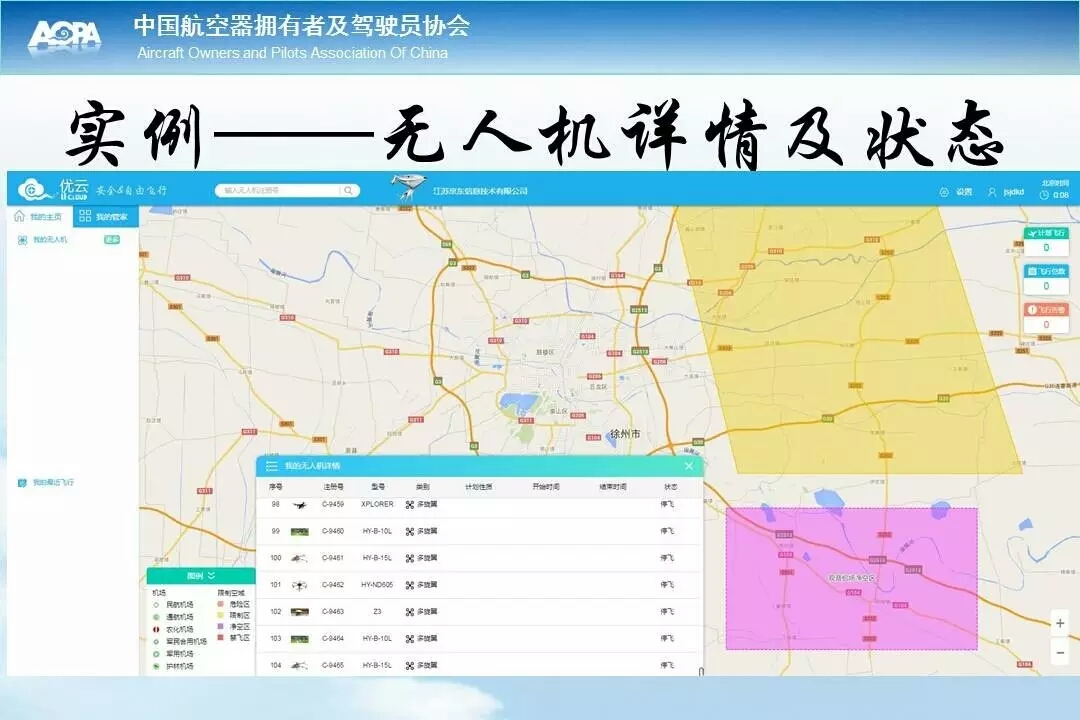
Task: Click the username beside the avatar in the header
Action: click(x=1013, y=192)
